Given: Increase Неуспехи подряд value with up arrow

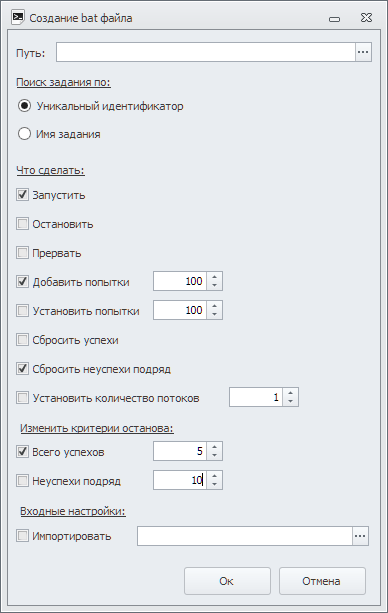Looking at the screenshot, I should pos(214,475).
